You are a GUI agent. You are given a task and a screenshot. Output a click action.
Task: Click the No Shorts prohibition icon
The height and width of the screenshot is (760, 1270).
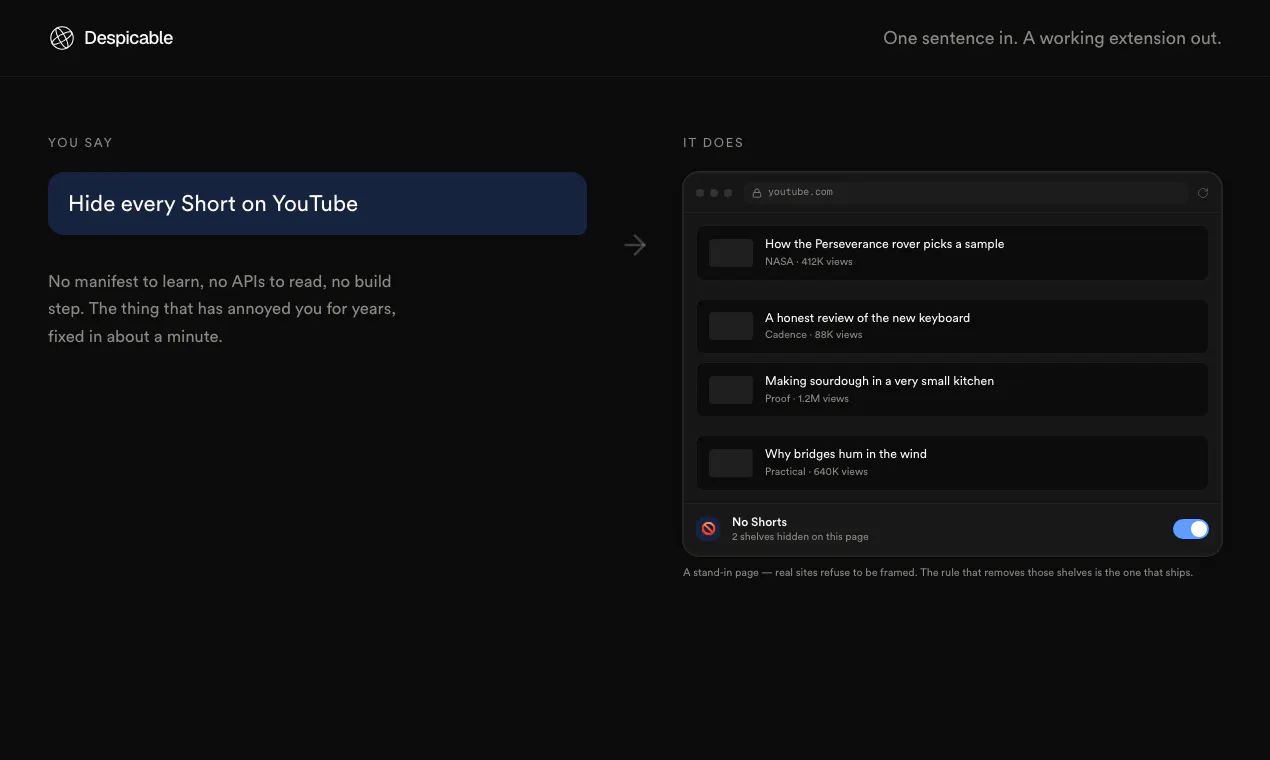click(x=708, y=529)
